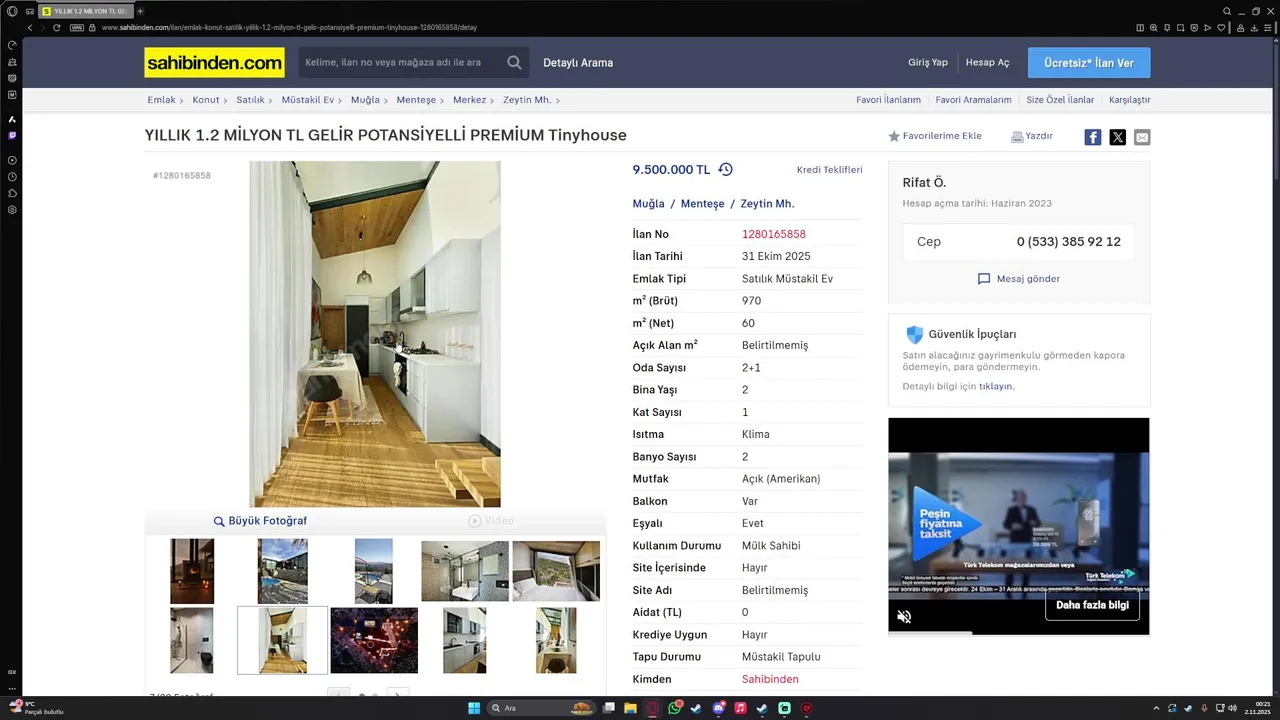Share listing on X icon
The image size is (1280, 720).
(1118, 137)
